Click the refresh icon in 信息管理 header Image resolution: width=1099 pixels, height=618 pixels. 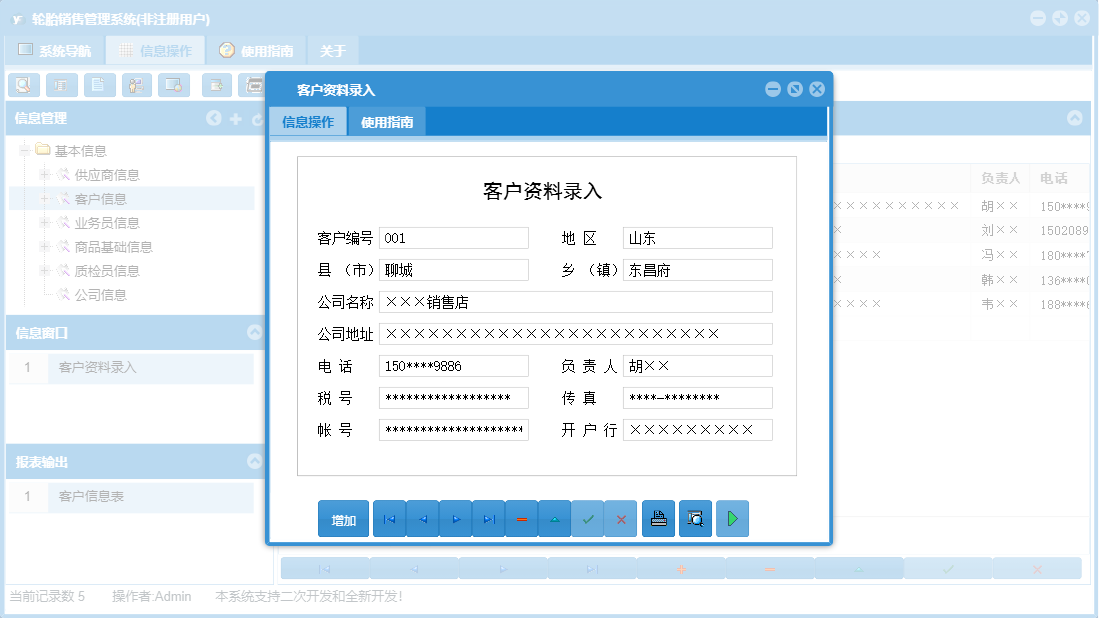point(258,118)
